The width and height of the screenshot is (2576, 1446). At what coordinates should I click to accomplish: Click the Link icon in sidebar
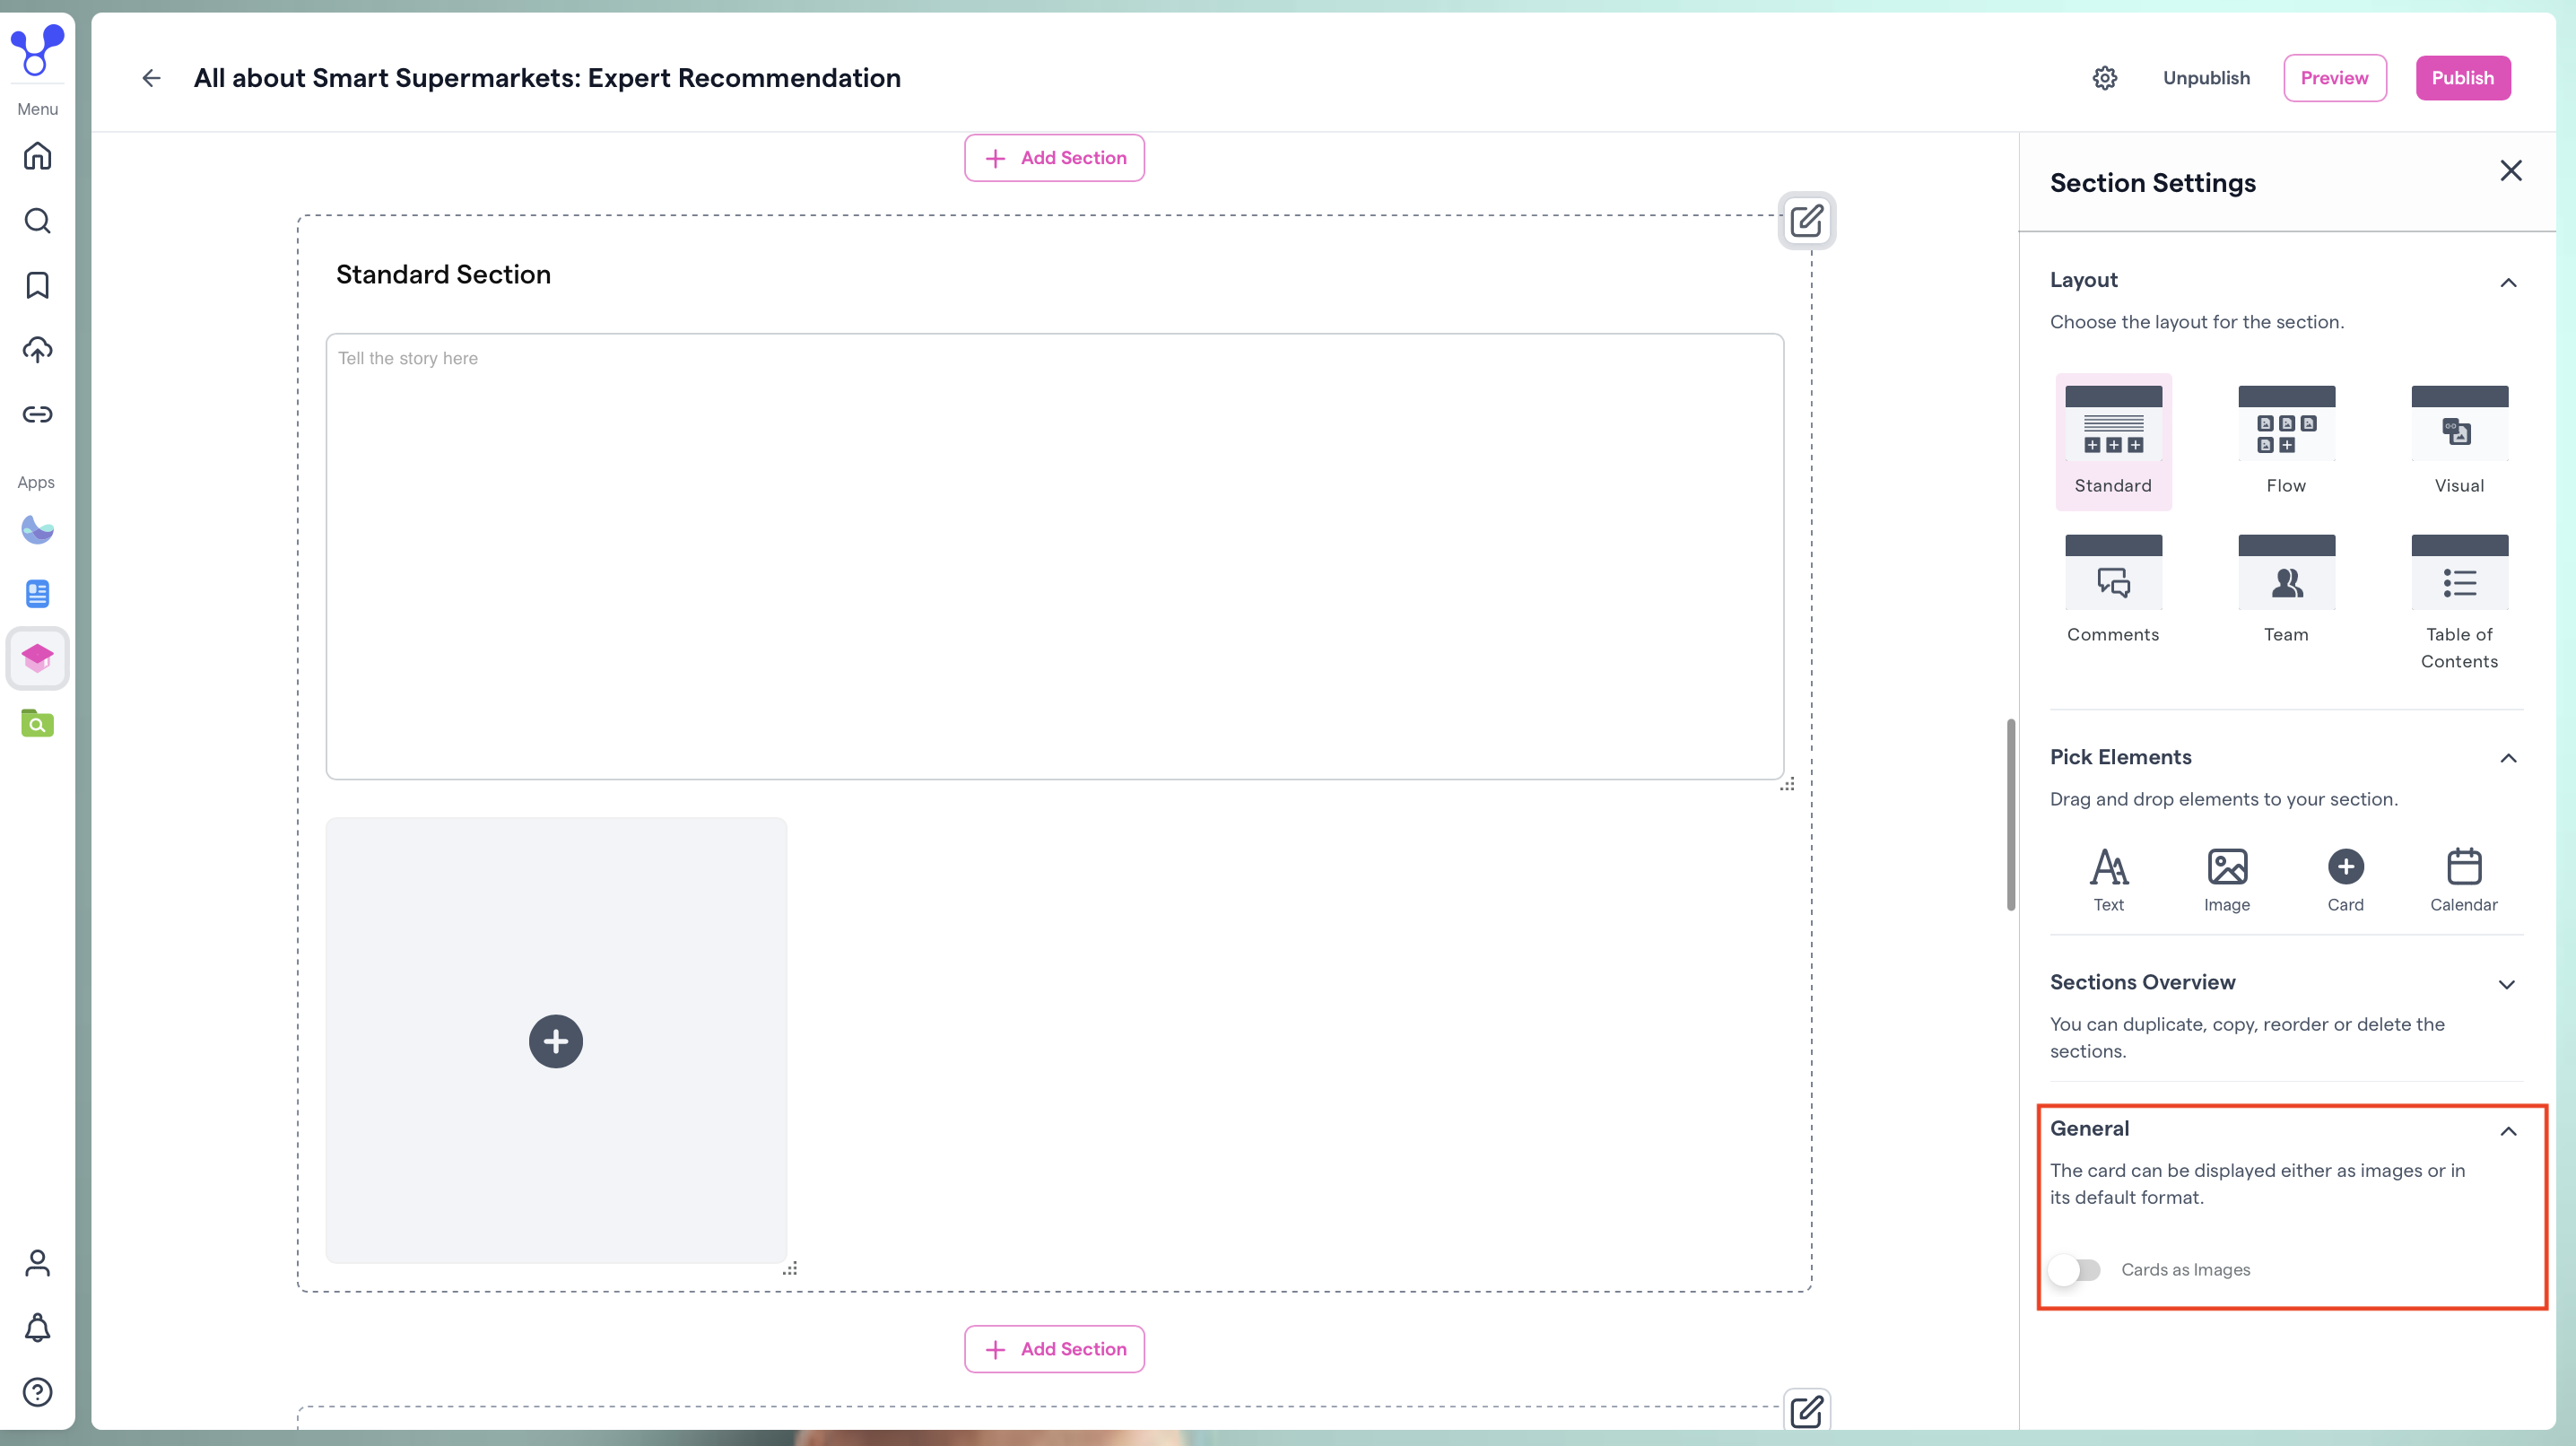[37, 414]
